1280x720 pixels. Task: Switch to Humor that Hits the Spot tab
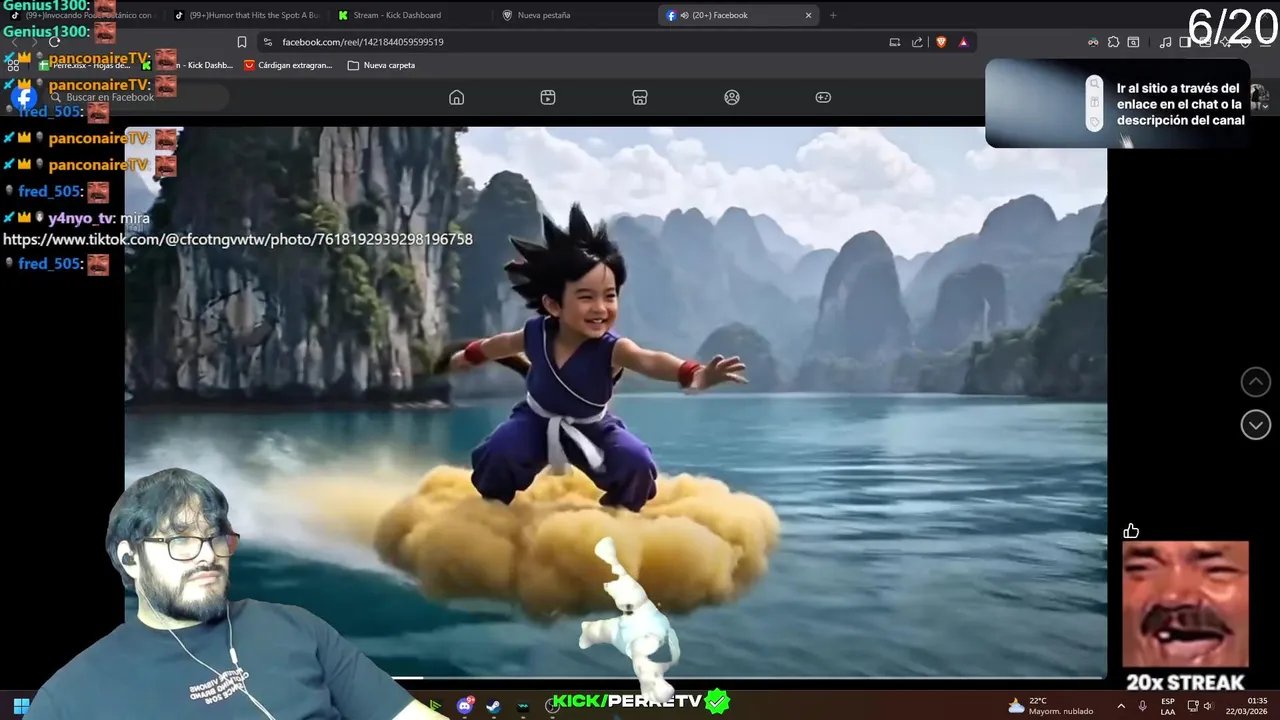245,15
